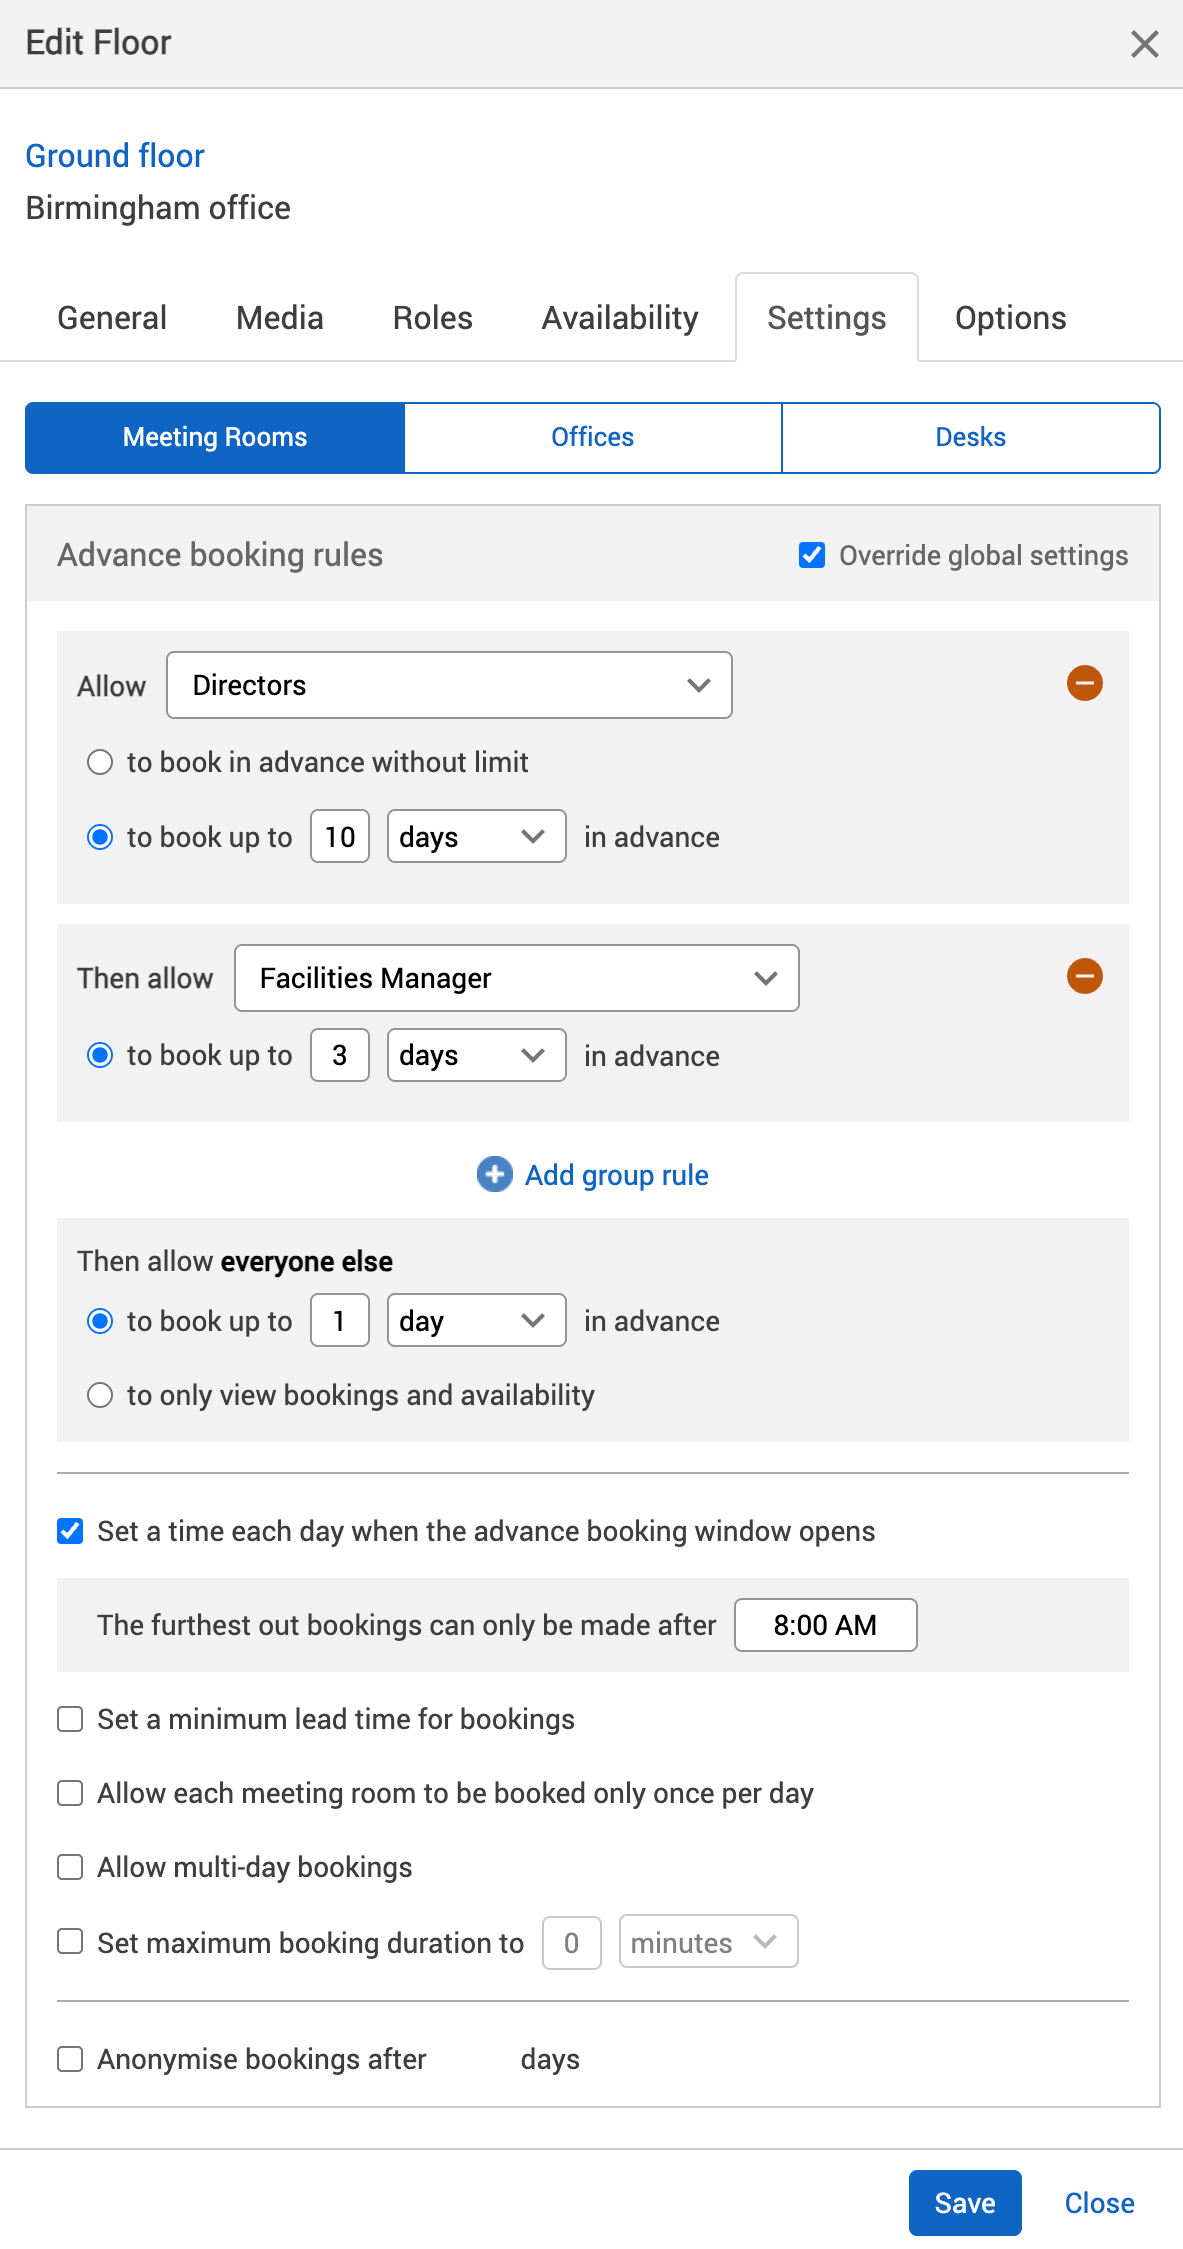The width and height of the screenshot is (1183, 2249).
Task: Open the minutes unit dropdown
Action: [x=707, y=1941]
